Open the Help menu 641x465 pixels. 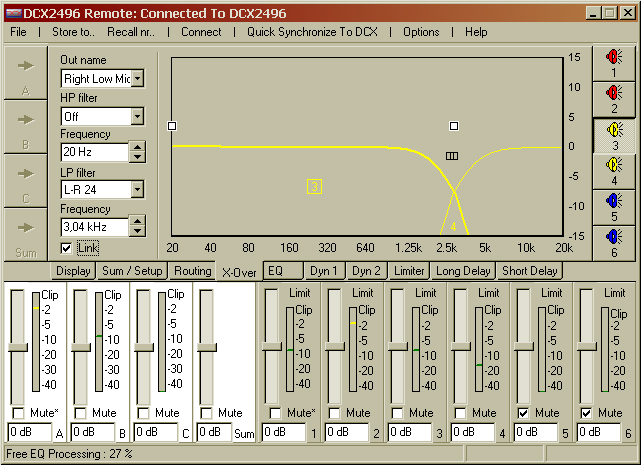coord(476,32)
